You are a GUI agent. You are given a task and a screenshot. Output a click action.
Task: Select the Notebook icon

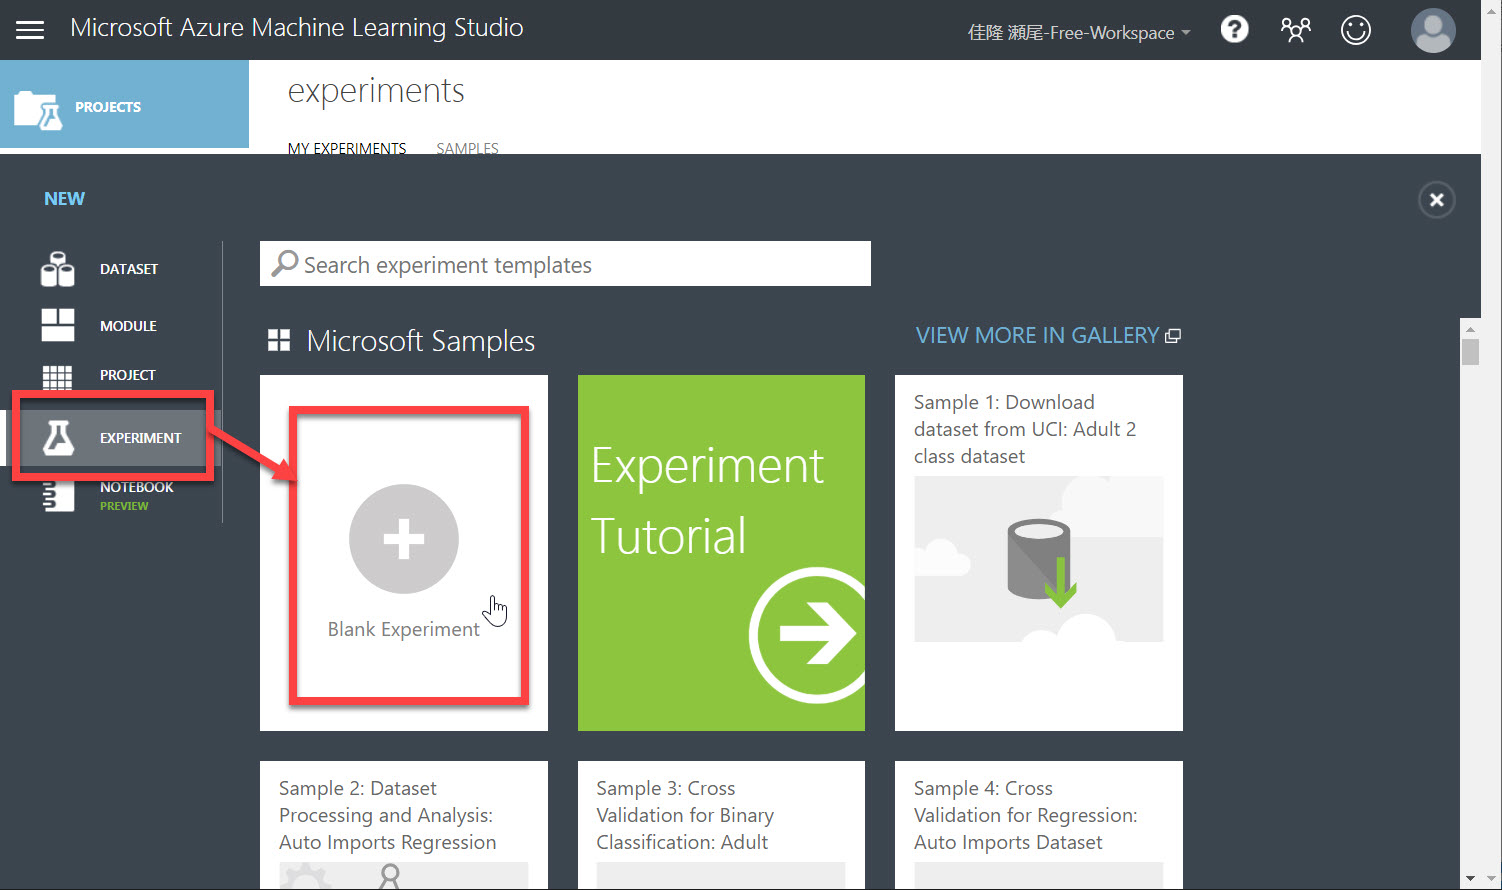coord(59,497)
